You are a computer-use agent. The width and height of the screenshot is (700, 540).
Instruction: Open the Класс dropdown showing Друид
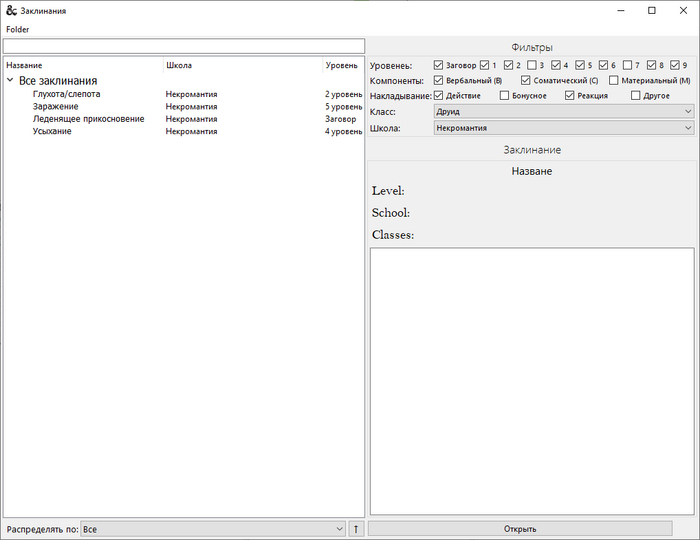pos(563,112)
